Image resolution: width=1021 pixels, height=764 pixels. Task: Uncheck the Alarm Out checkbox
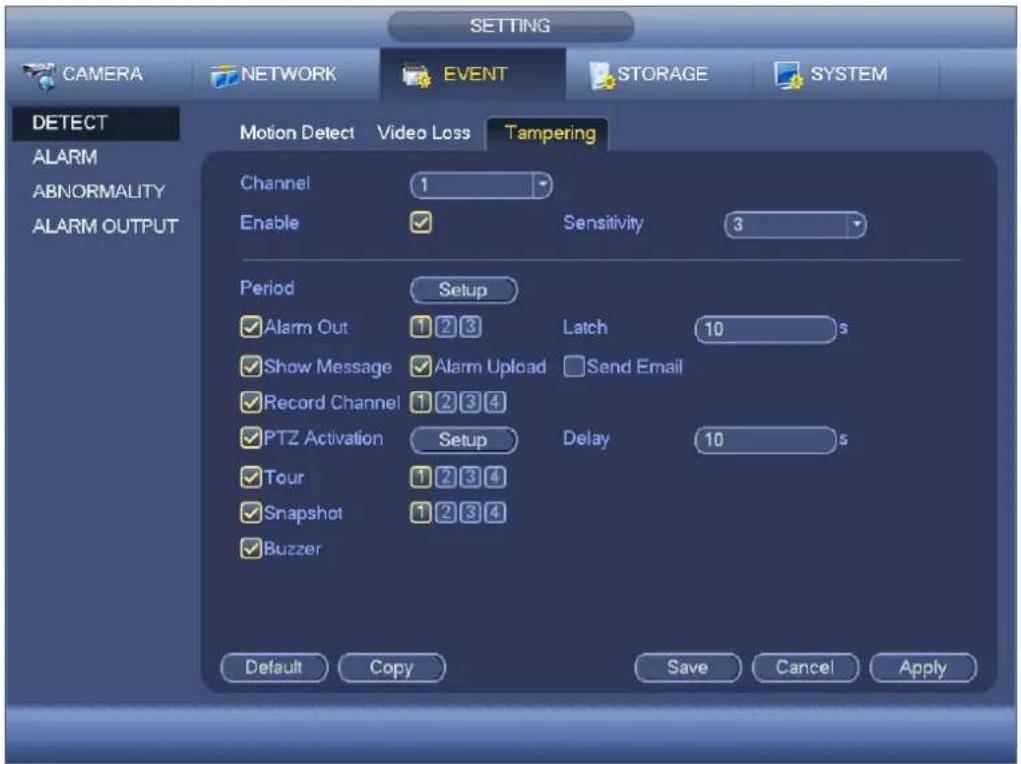click(251, 327)
